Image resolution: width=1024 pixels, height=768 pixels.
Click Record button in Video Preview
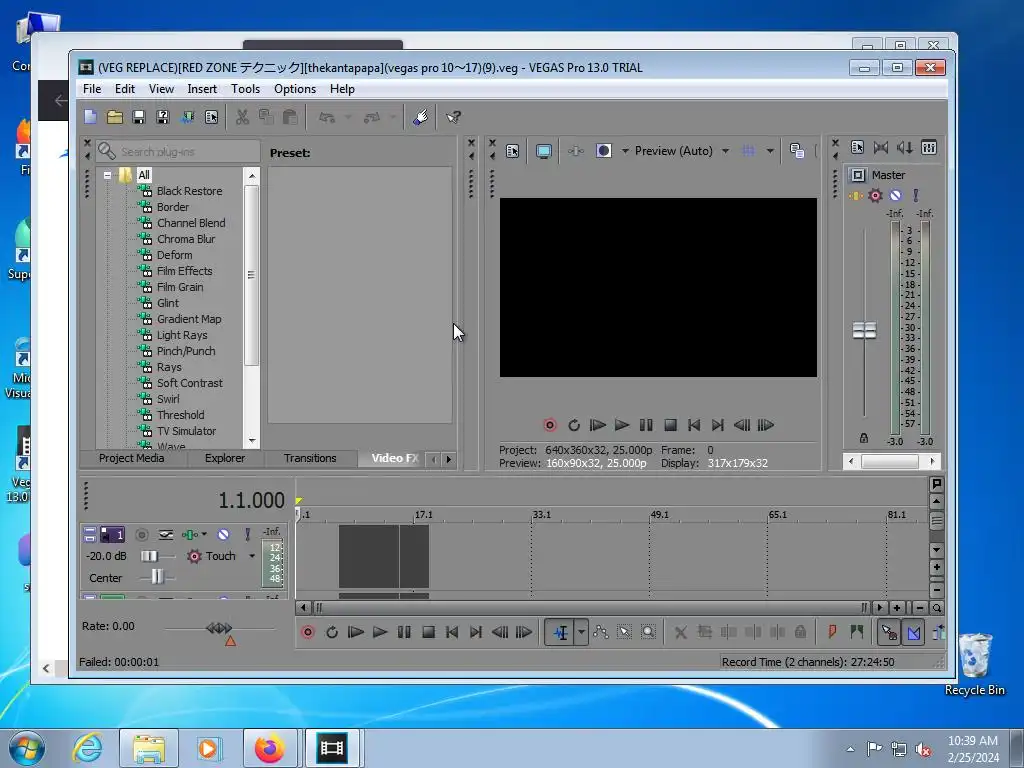pyautogui.click(x=550, y=425)
